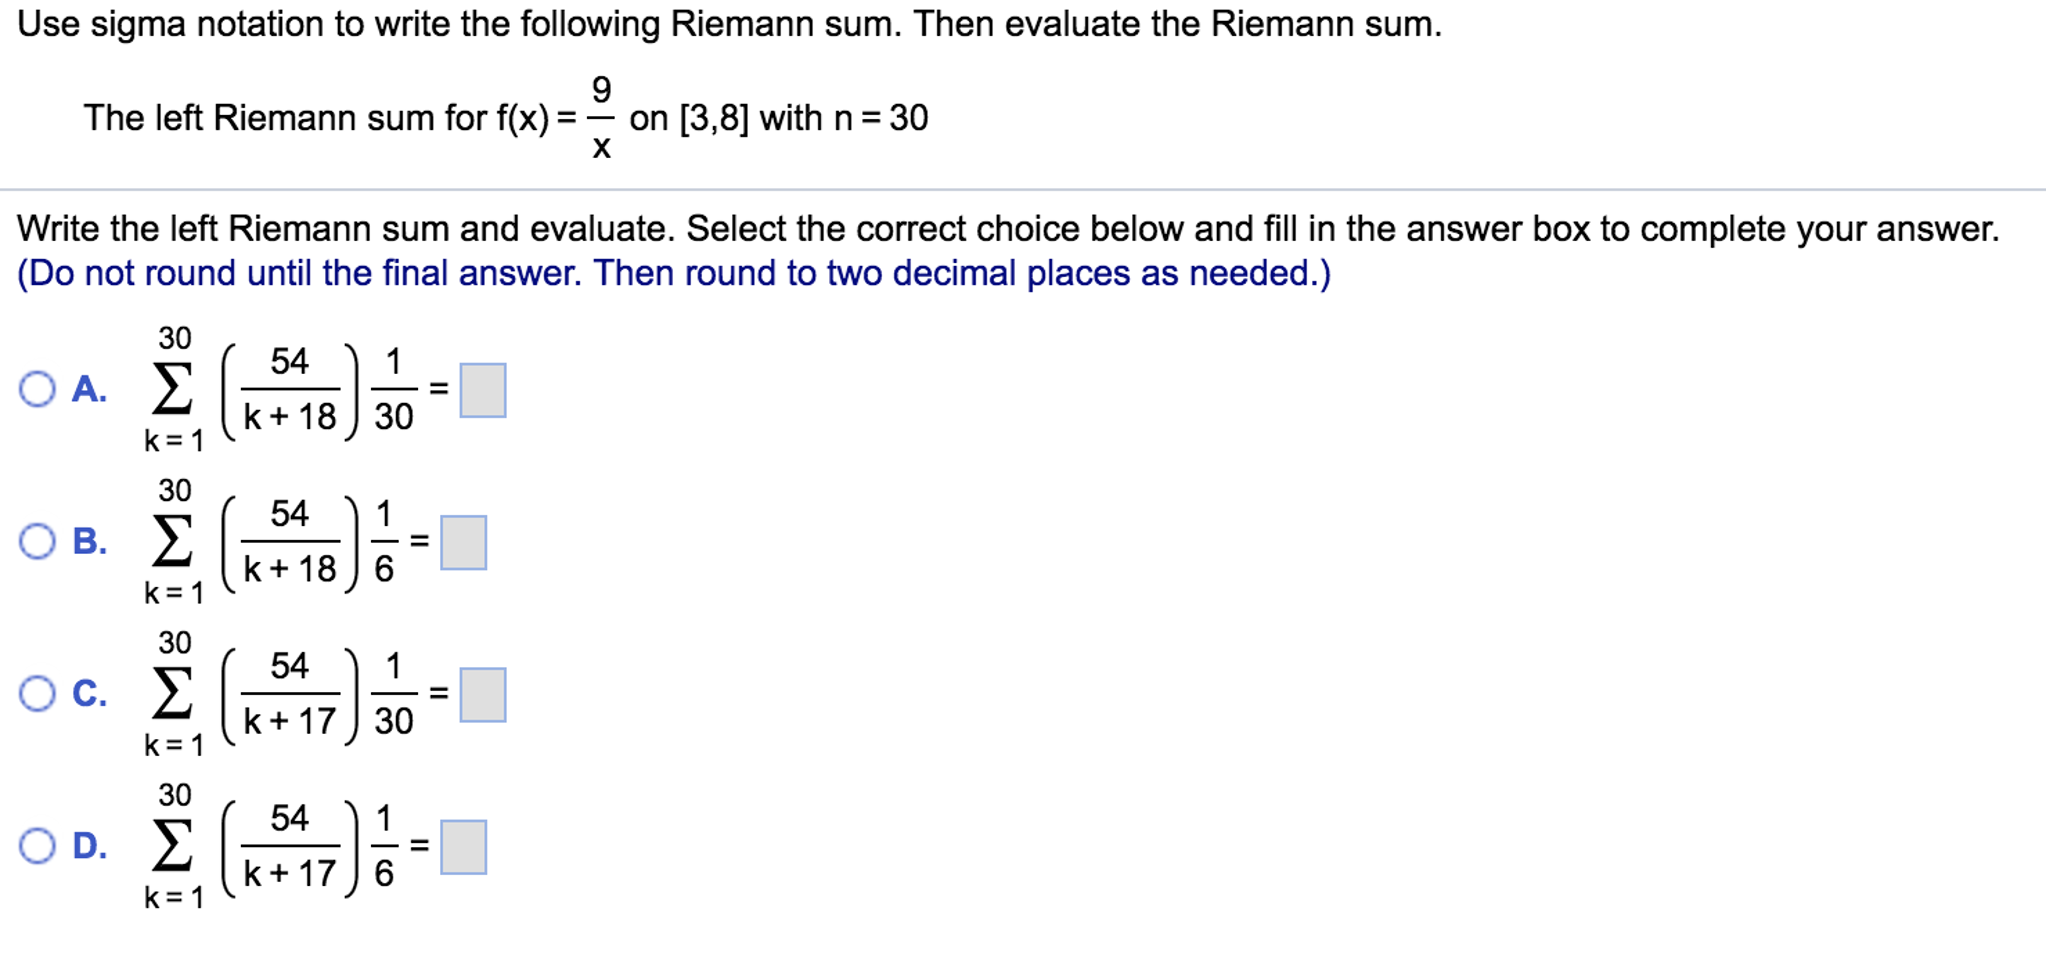Click the 1/30 fraction in choice C
The width and height of the screenshot is (2046, 958).
coord(394,693)
